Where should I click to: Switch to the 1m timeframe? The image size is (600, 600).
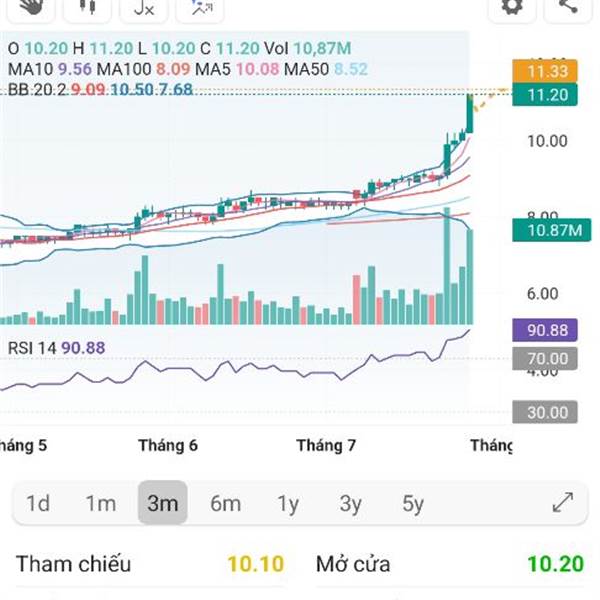(101, 503)
